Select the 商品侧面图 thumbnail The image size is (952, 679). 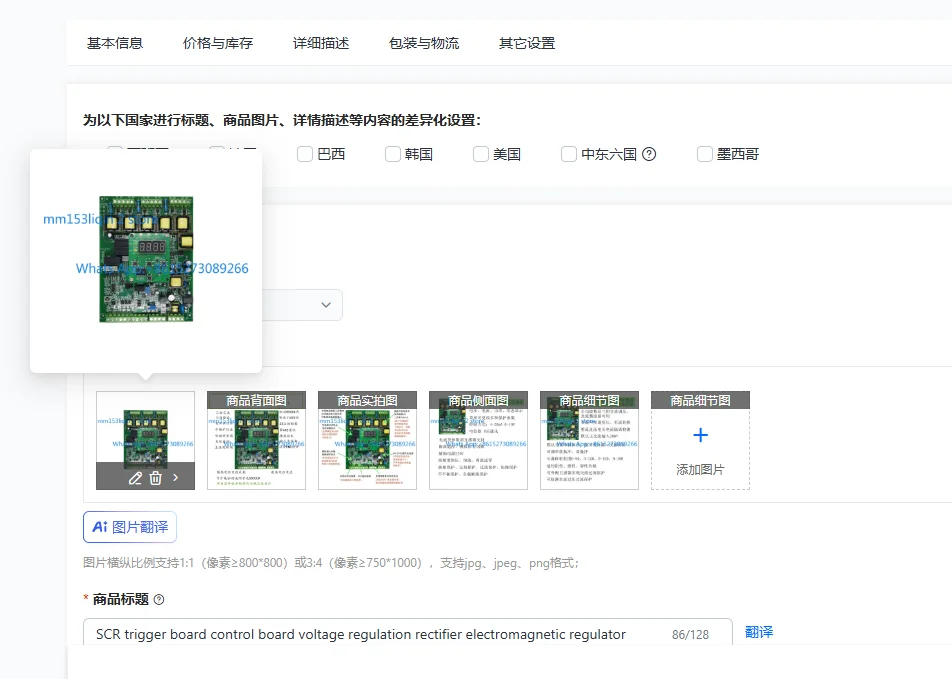click(x=478, y=440)
